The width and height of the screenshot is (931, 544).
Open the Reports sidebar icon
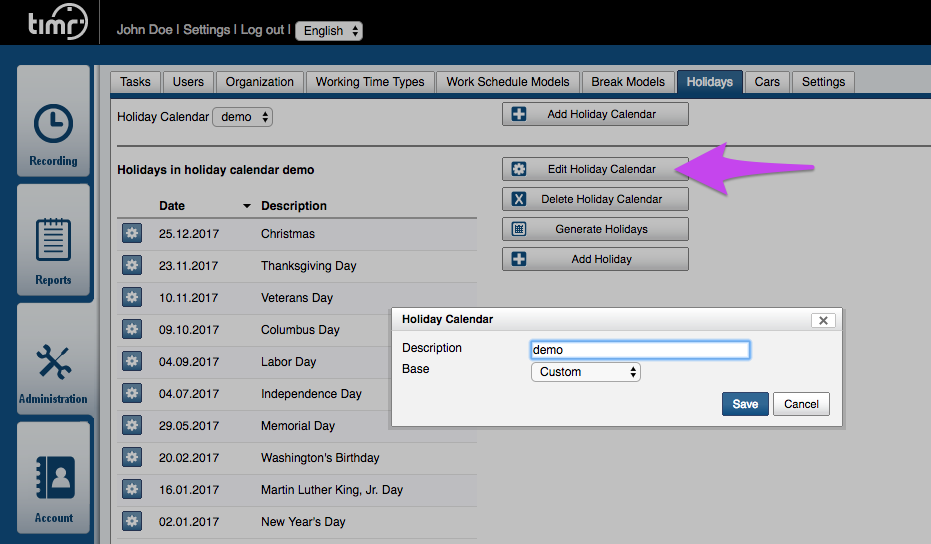53,240
